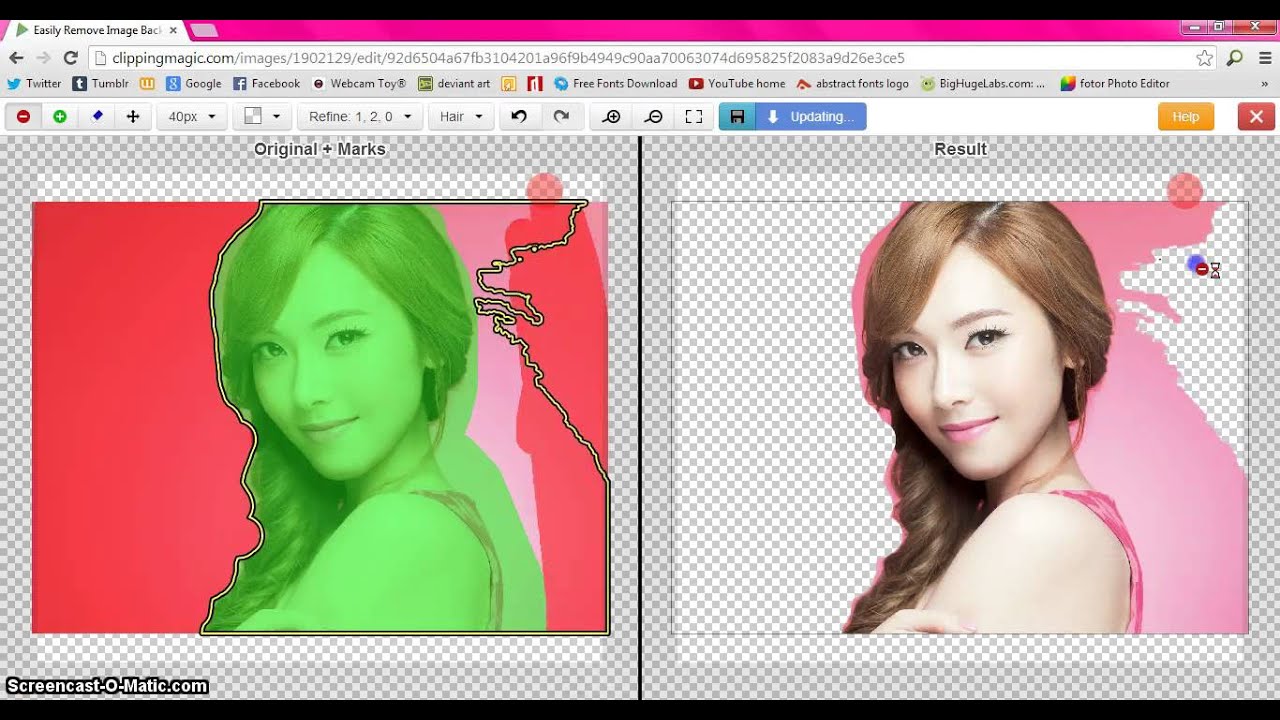
Task: Click the address bar URL field
Action: coord(640,58)
